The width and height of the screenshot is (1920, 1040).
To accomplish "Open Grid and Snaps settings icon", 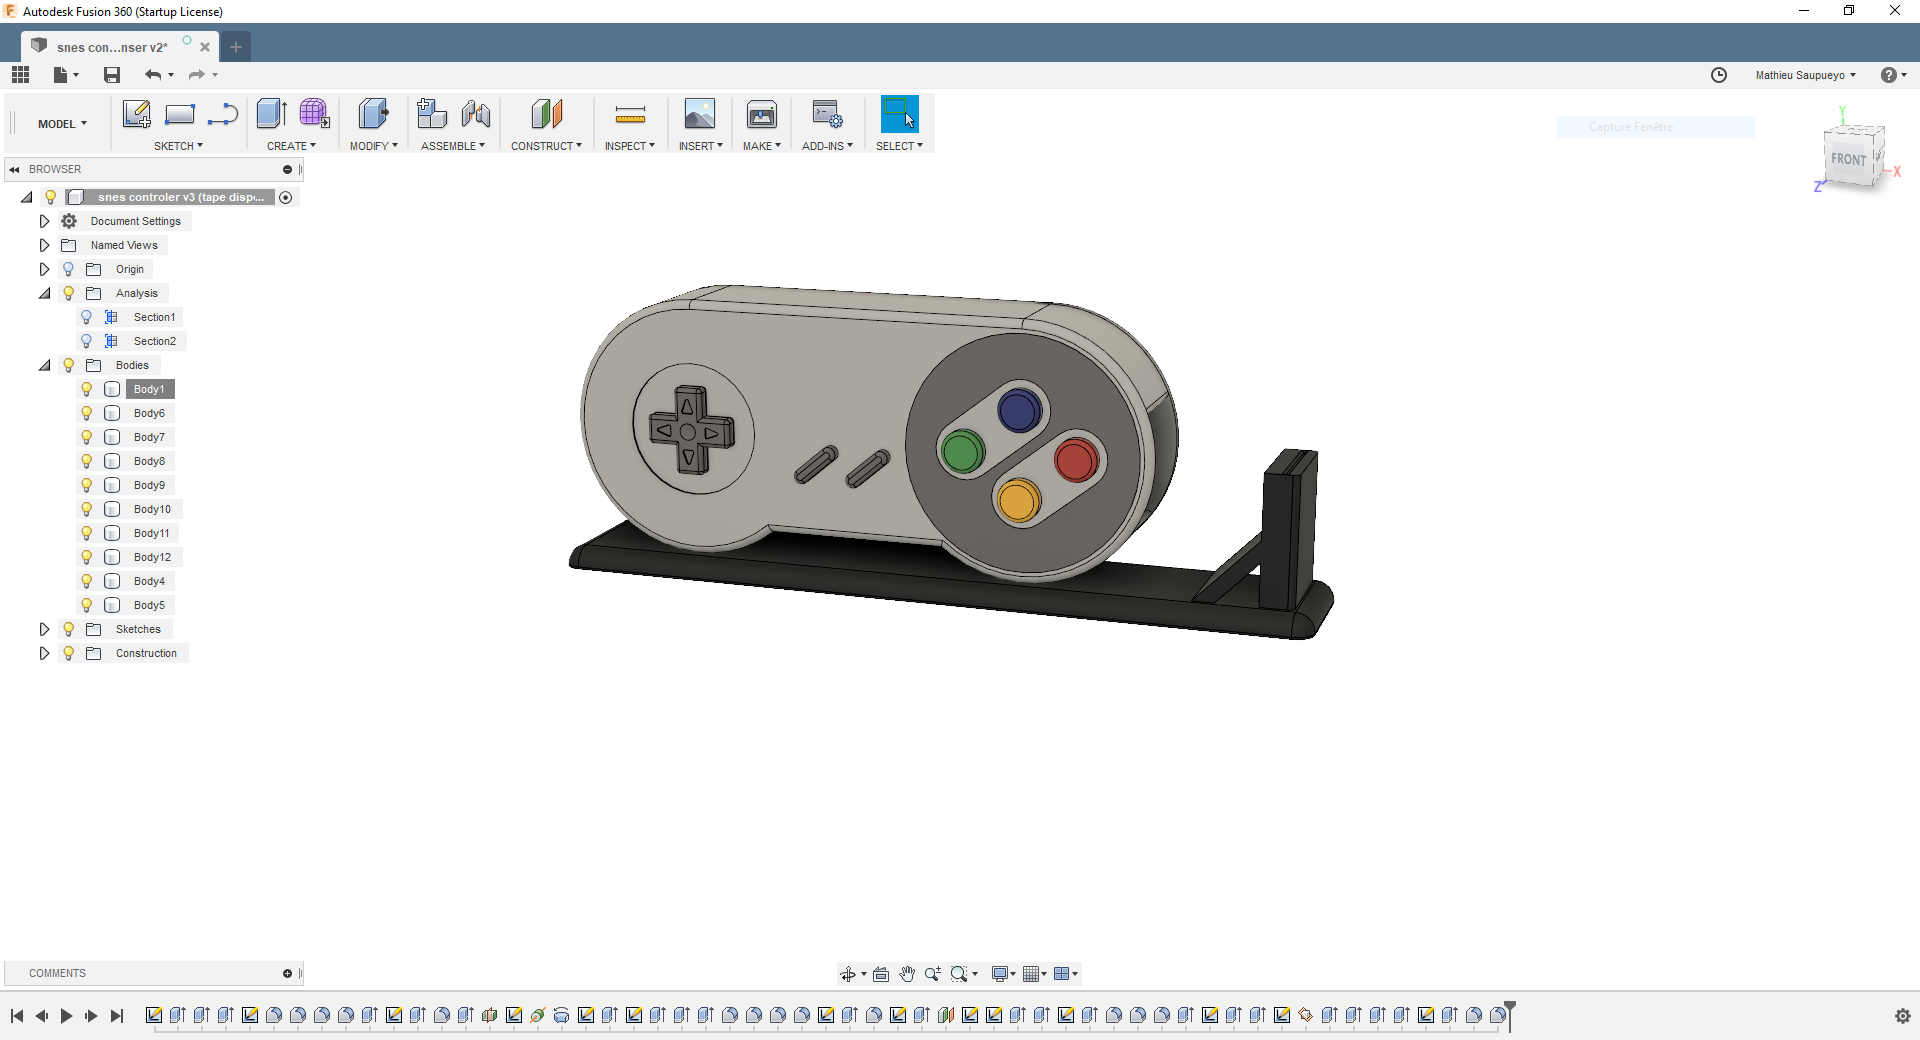I will coord(1031,974).
